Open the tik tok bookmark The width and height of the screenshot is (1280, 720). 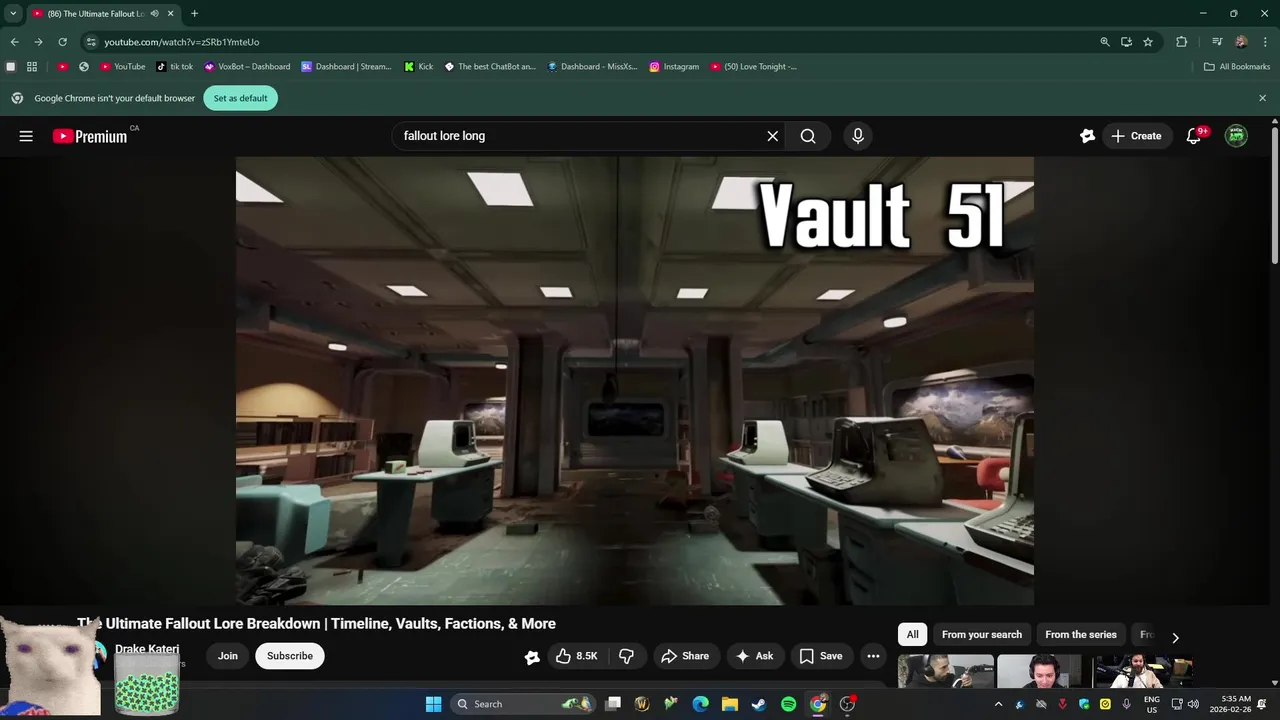pos(175,67)
